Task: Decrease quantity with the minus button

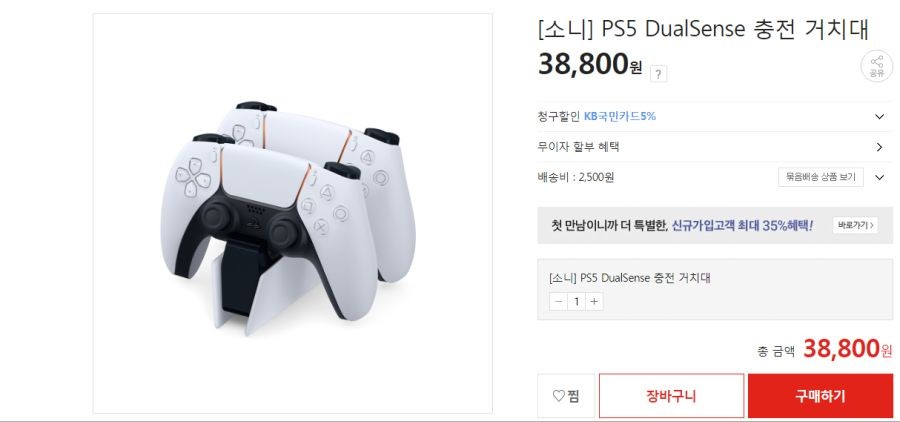Action: point(558,301)
